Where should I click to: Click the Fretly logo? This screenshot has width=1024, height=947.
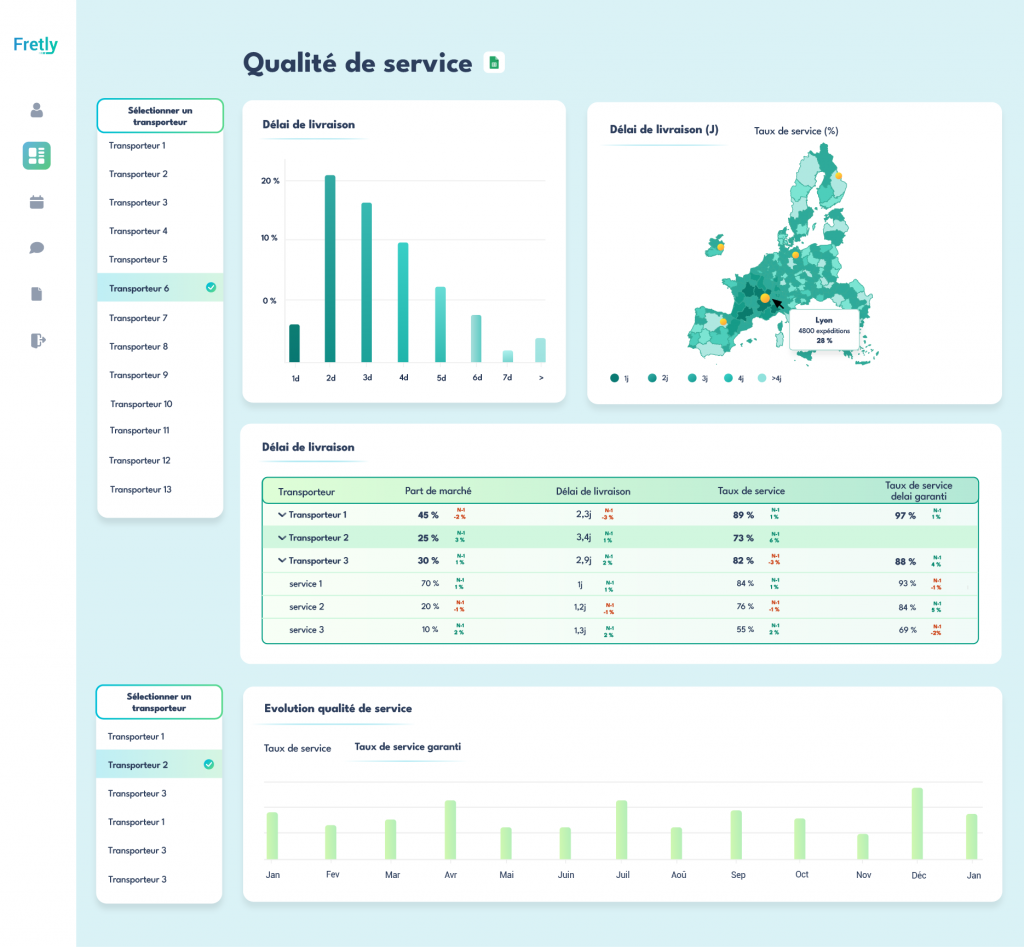tap(36, 45)
